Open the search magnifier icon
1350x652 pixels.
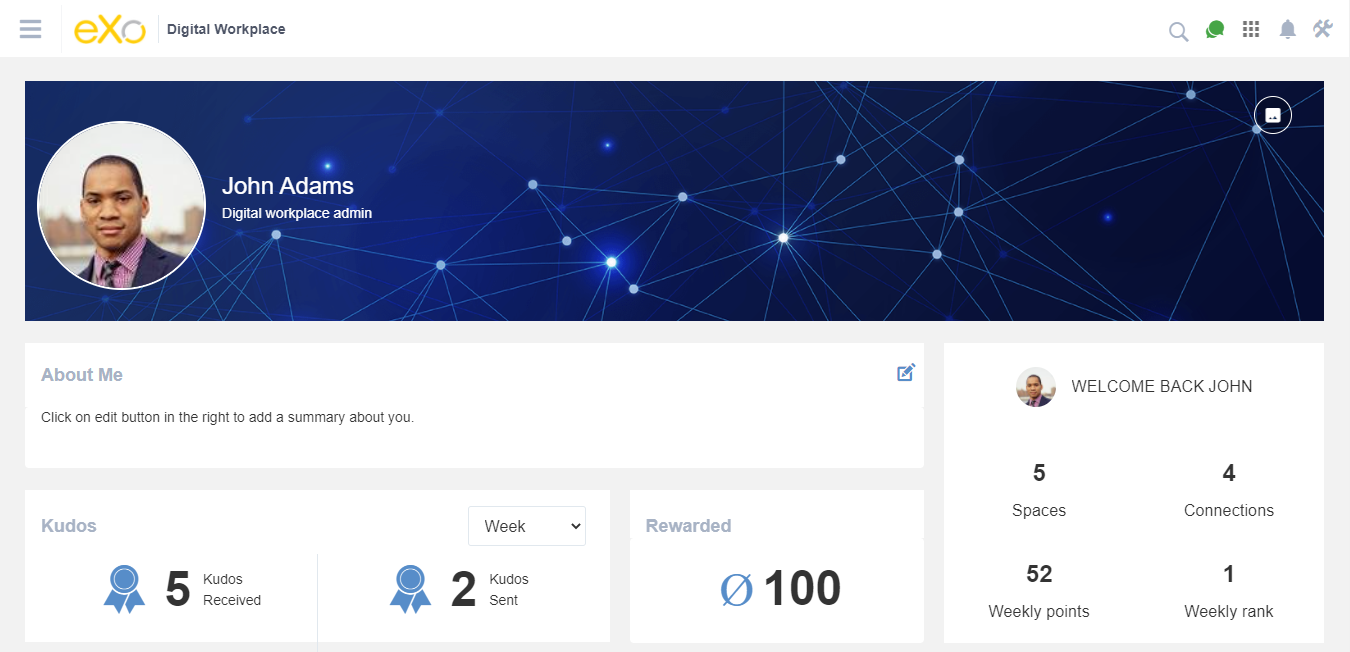click(1178, 31)
